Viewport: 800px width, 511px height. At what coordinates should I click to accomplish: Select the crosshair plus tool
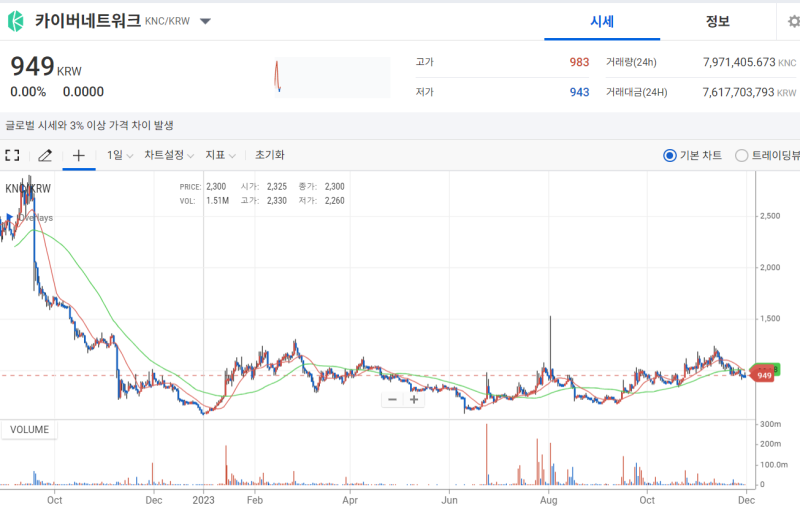(x=79, y=155)
